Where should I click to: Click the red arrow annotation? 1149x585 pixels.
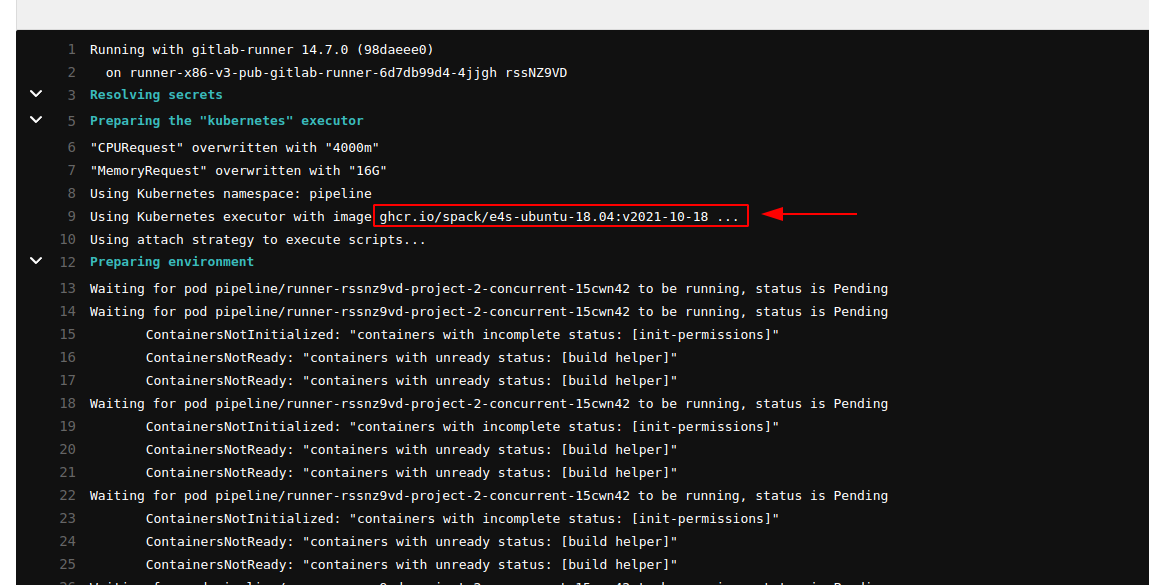(x=810, y=213)
